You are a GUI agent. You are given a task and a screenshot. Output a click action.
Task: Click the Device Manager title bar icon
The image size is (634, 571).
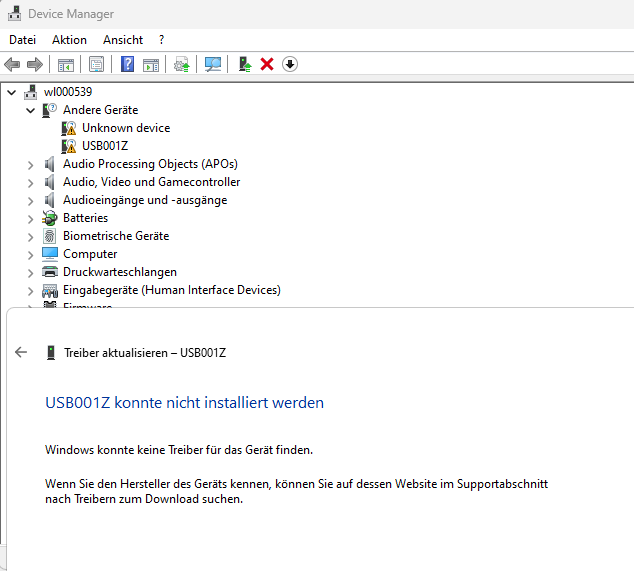pos(15,14)
